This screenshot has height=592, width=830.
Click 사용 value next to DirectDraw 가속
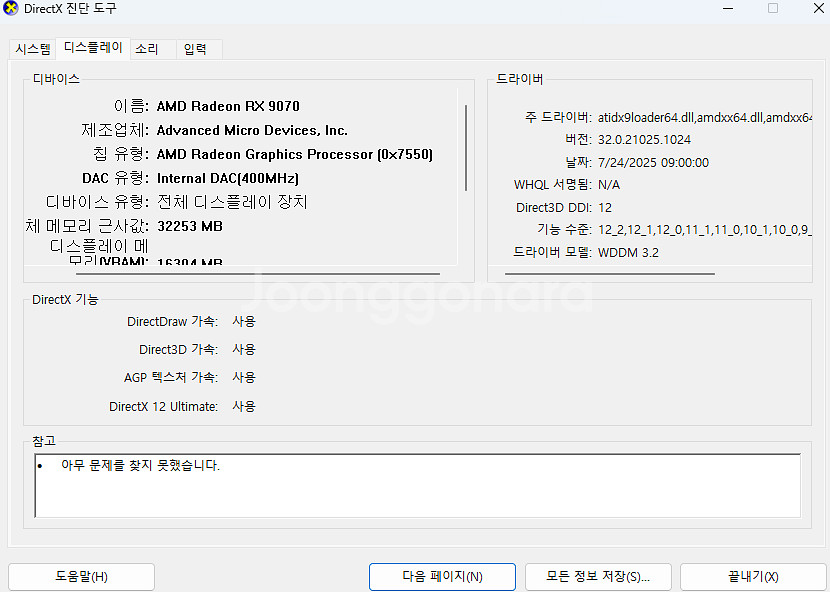(244, 321)
